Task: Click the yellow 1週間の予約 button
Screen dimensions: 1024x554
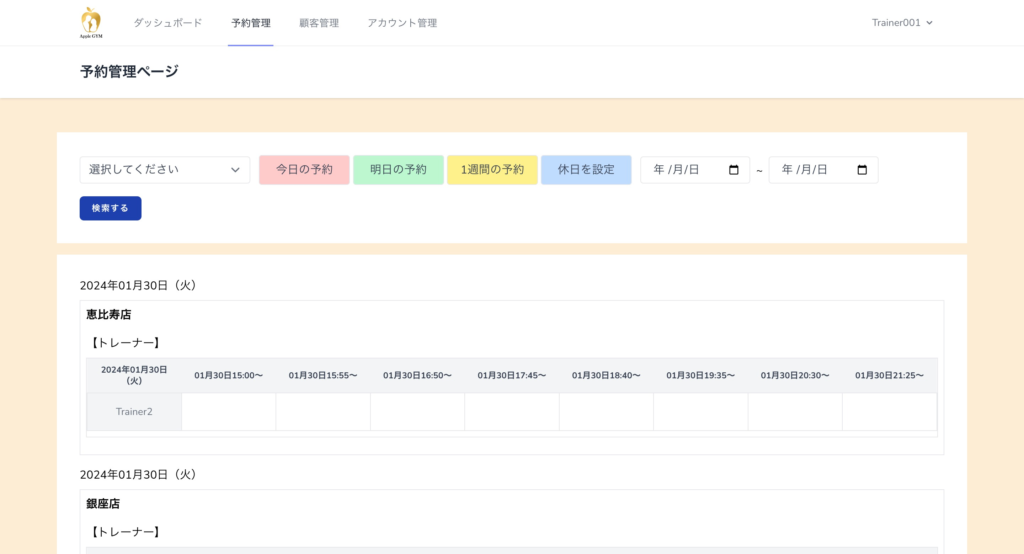Action: click(x=492, y=170)
